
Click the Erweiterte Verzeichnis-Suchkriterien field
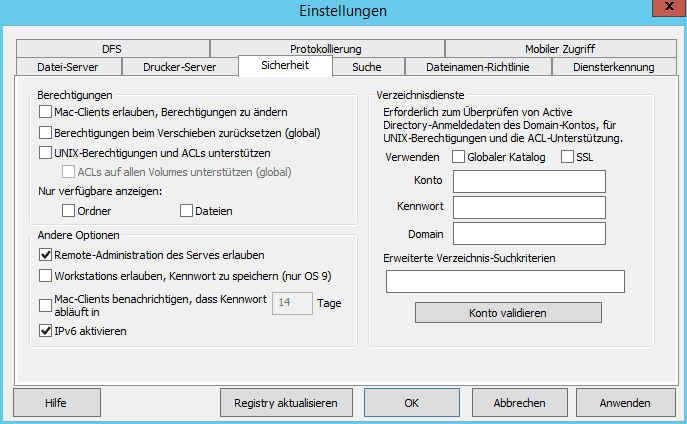(505, 281)
